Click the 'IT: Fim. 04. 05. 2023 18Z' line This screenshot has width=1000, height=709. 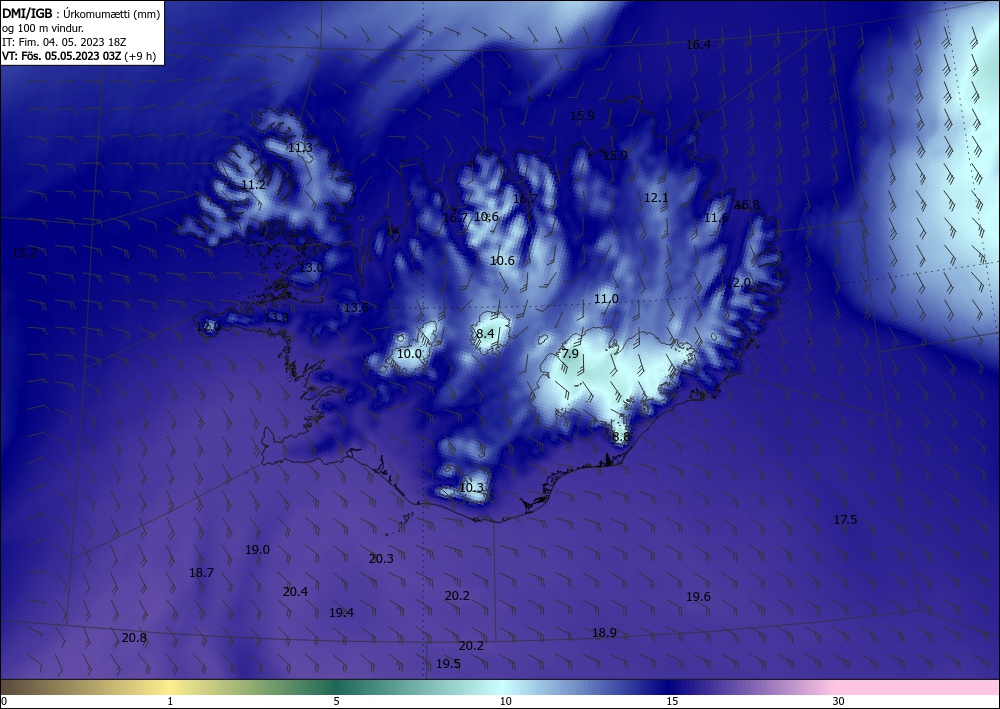[64, 42]
